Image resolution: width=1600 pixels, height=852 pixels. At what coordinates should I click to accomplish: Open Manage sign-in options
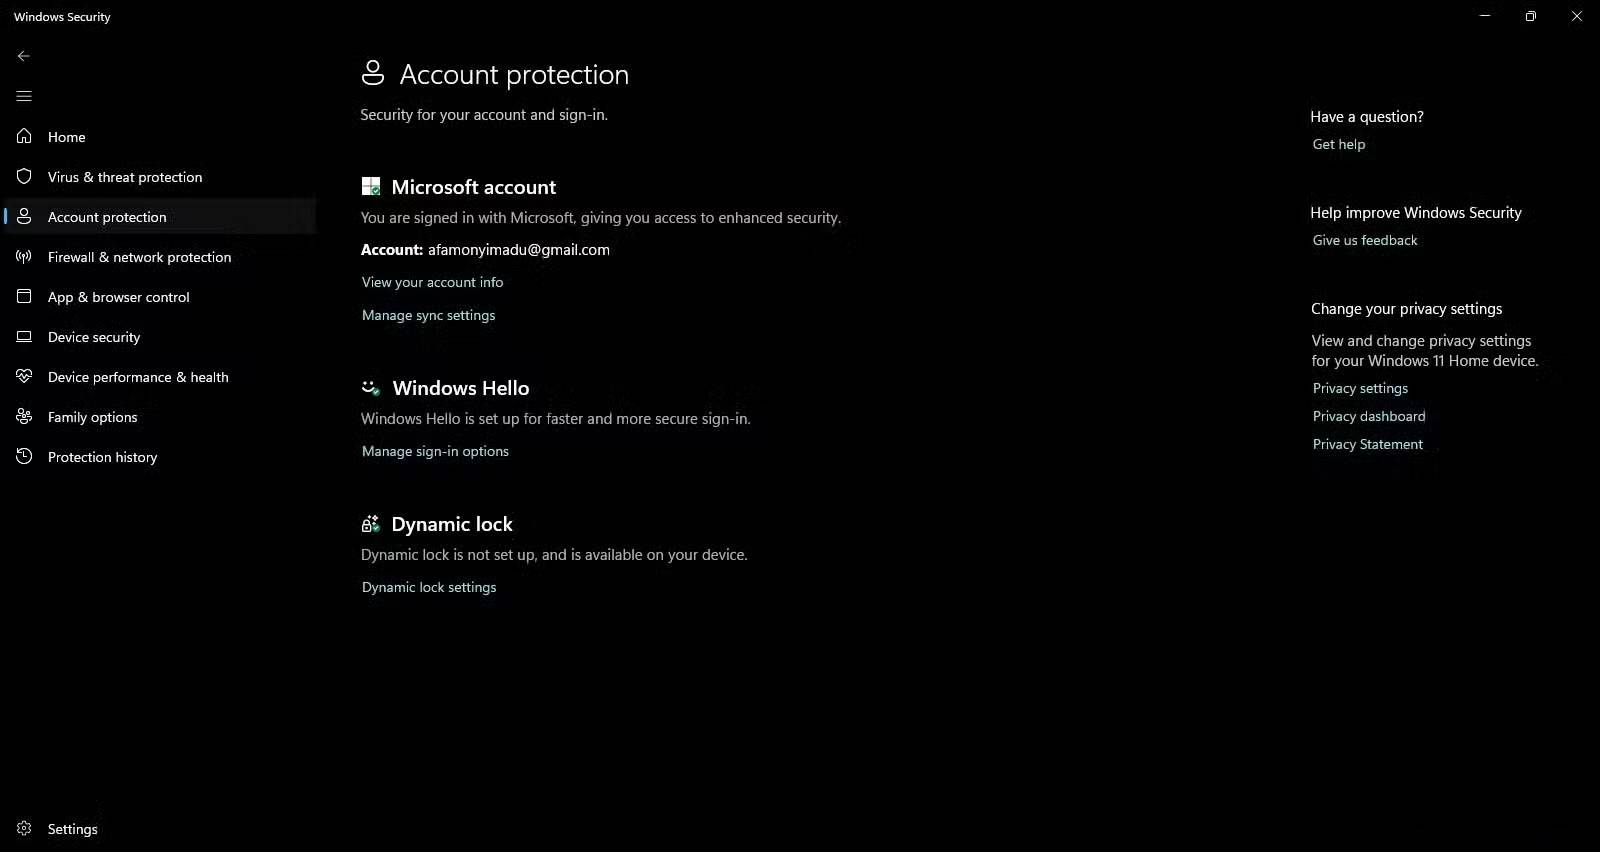435,451
